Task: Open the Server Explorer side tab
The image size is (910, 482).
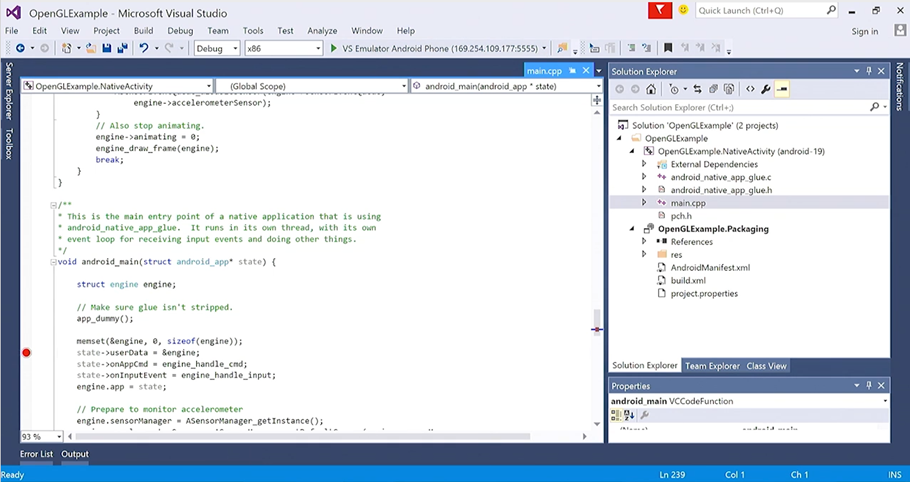Action: point(9,91)
